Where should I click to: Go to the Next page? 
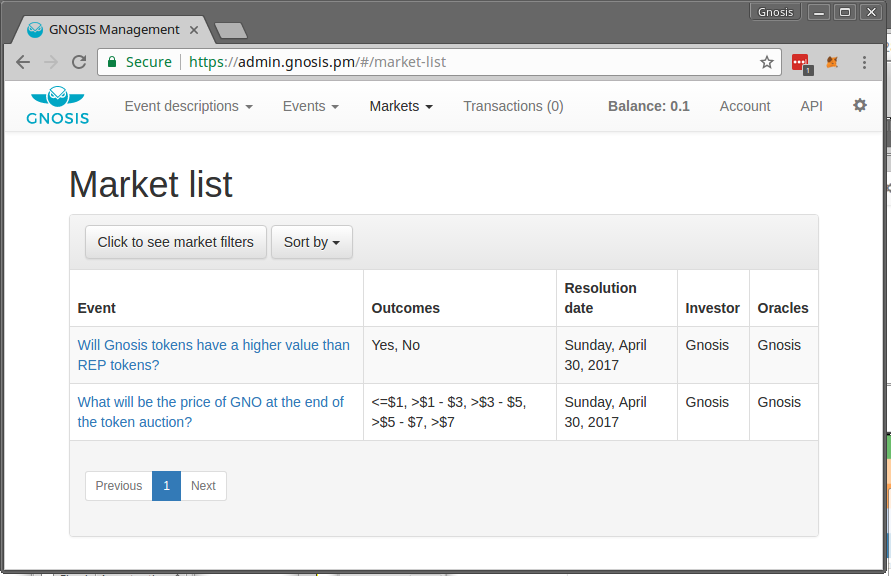click(203, 486)
